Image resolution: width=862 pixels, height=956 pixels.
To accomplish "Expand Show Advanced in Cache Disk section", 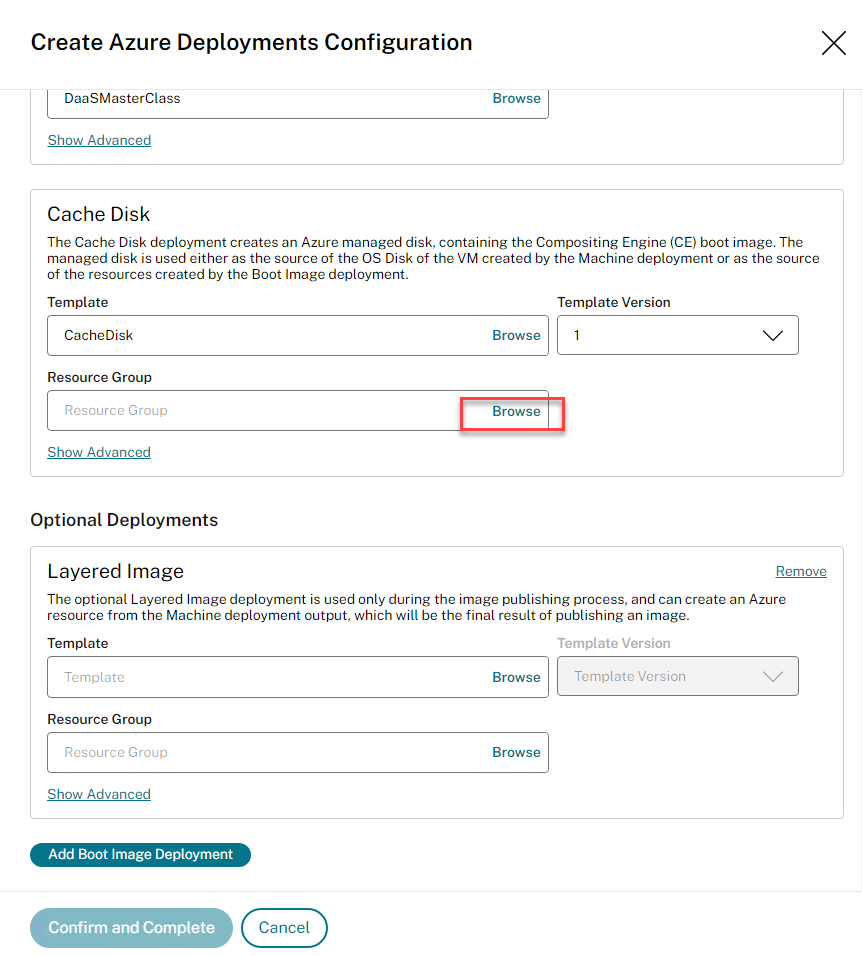I will (x=99, y=452).
